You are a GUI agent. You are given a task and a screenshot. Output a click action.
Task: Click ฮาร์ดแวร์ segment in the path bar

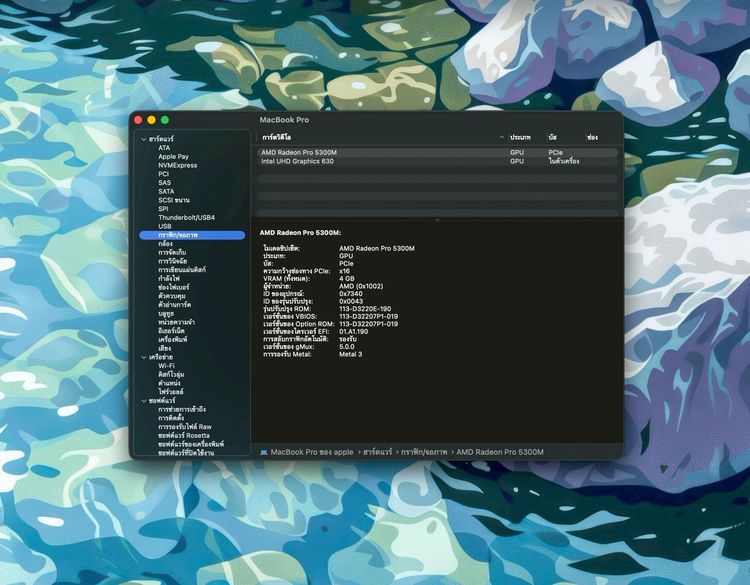pos(377,452)
